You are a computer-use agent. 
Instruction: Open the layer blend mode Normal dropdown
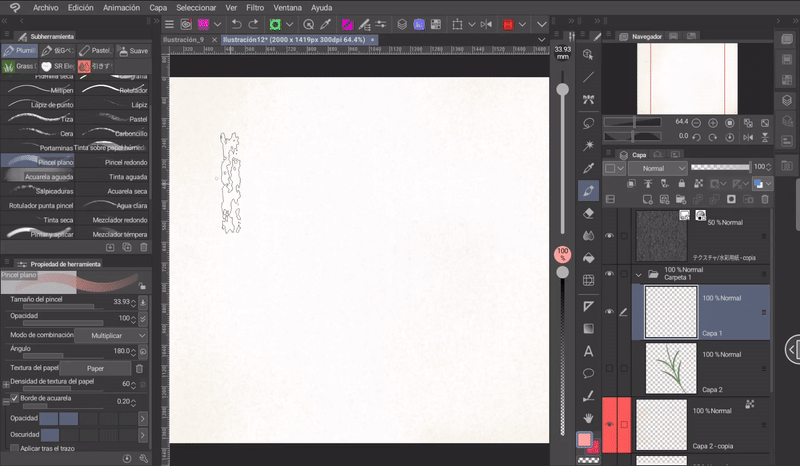click(x=658, y=169)
